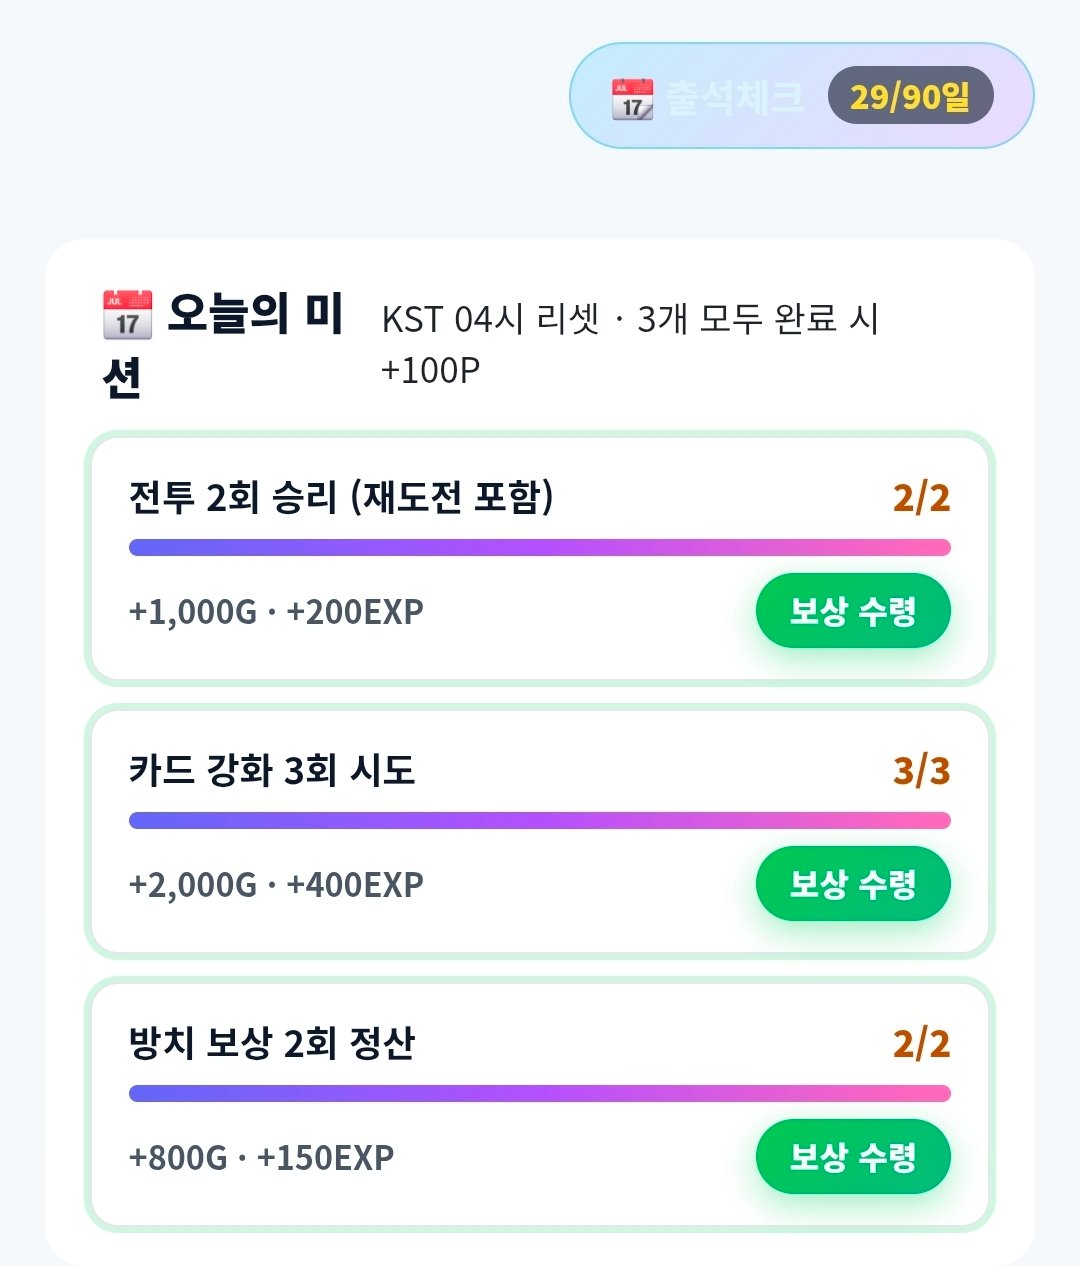Viewport: 1080px width, 1266px height.
Task: Tap the 2/2 counter on the 방치 보상 mission
Action: point(921,1043)
